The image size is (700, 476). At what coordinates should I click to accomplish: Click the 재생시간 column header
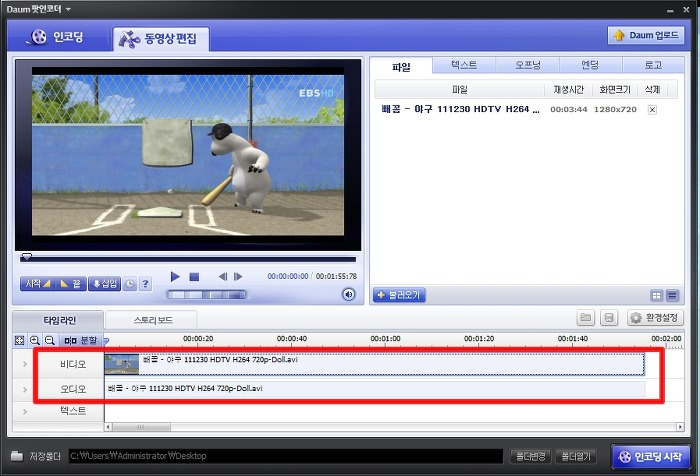(568, 89)
